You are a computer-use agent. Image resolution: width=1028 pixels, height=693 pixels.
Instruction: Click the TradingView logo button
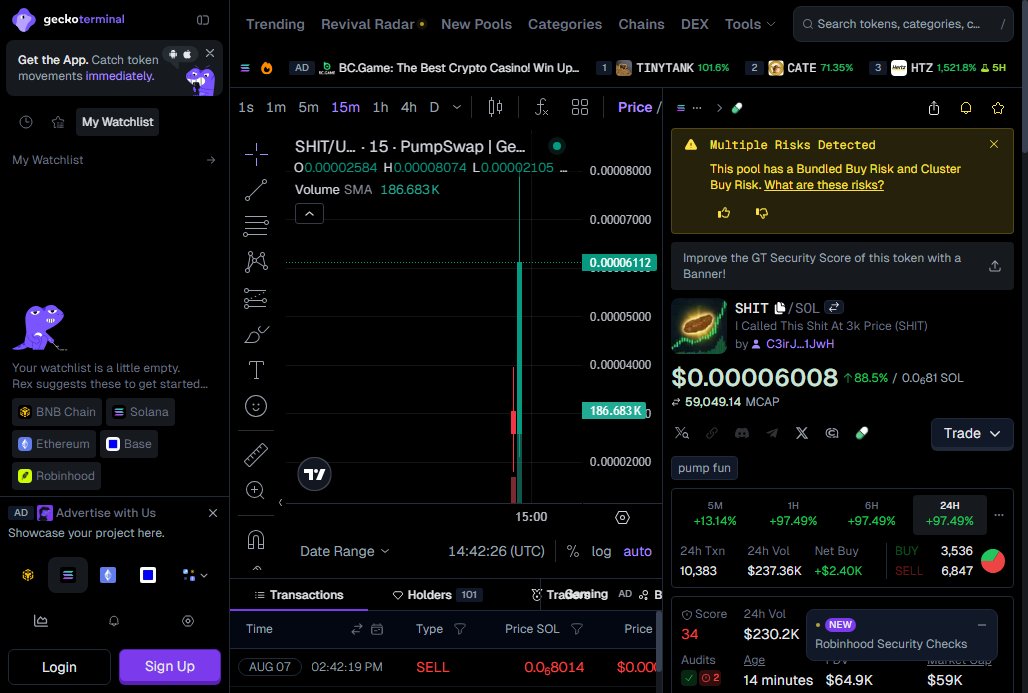pyautogui.click(x=315, y=474)
